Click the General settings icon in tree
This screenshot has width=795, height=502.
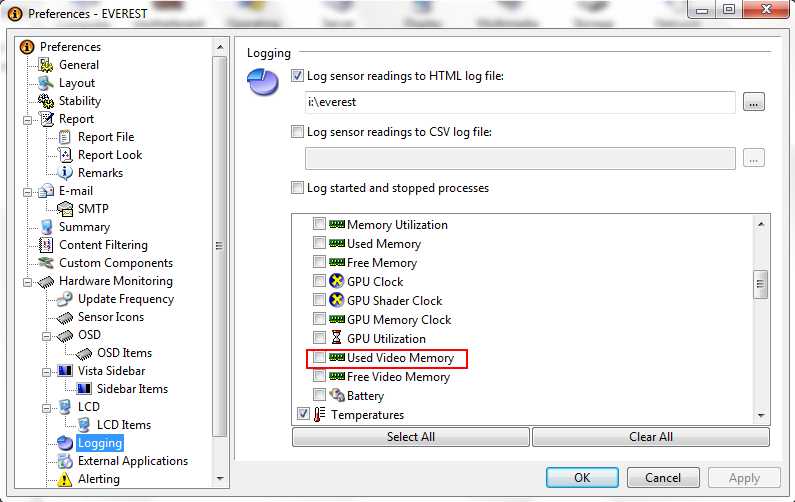tap(46, 65)
